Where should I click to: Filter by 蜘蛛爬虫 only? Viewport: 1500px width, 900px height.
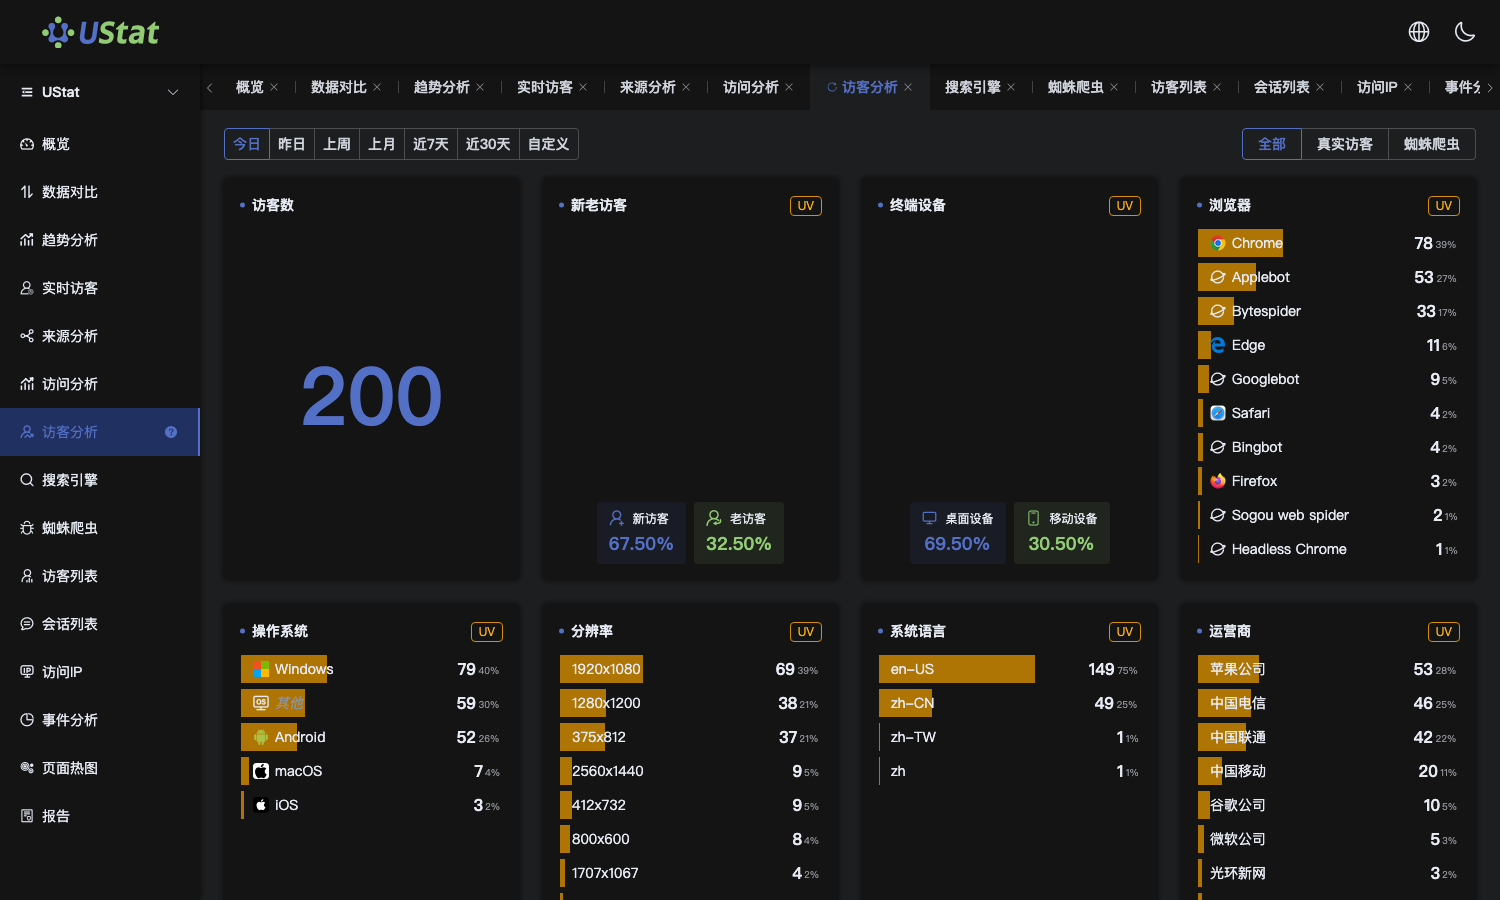pos(1432,144)
